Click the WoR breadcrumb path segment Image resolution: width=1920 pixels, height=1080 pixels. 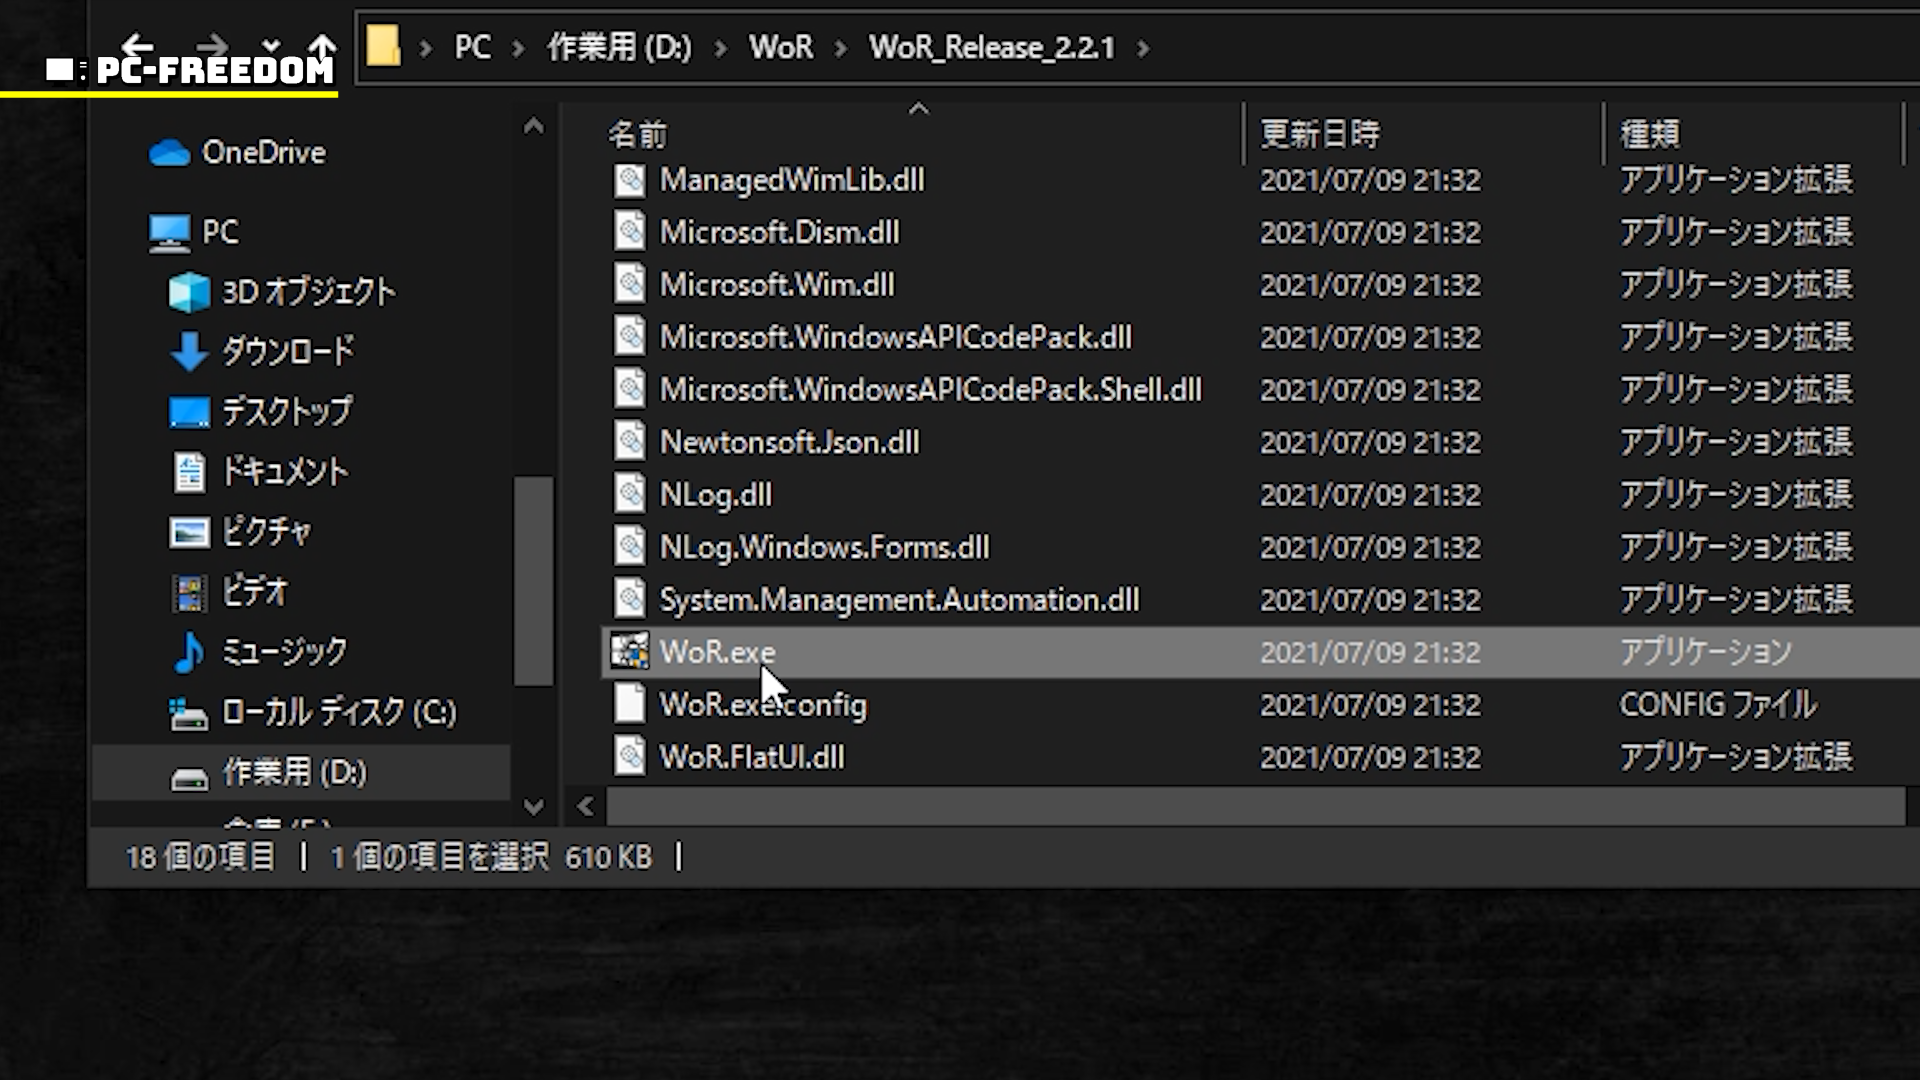click(780, 47)
